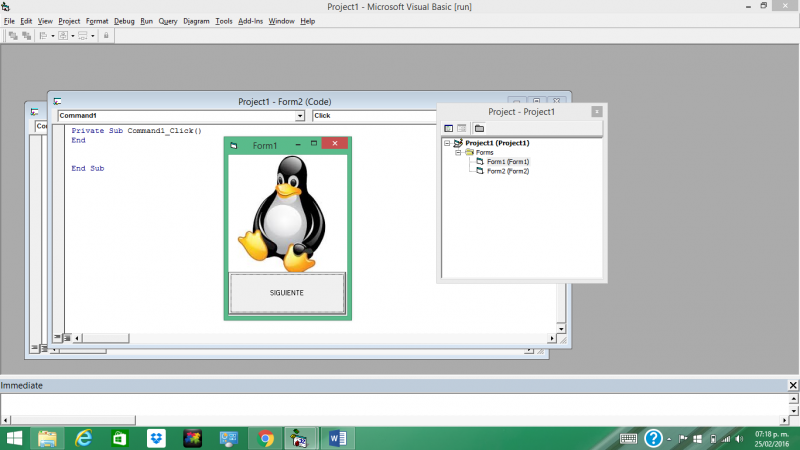This screenshot has width=800, height=450.
Task: Open the Run menu
Action: (146, 21)
